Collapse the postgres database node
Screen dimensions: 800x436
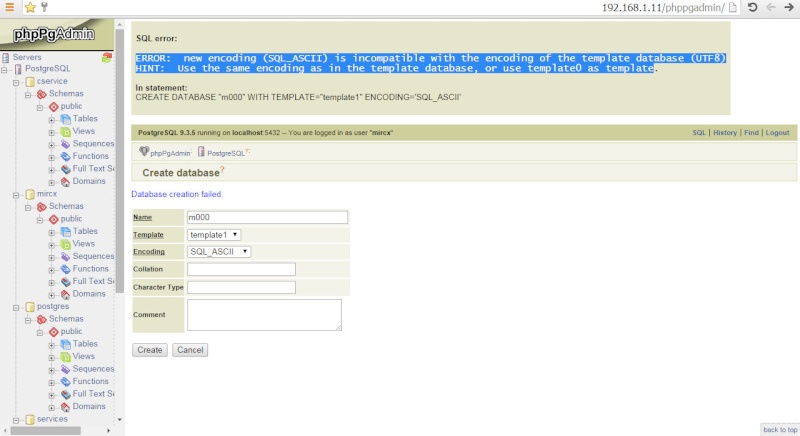click(16, 307)
